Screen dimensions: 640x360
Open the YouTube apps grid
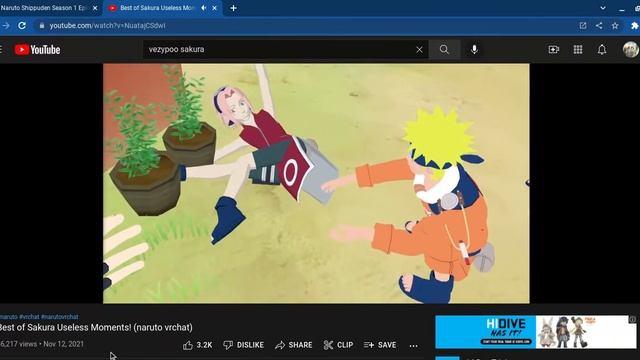coord(578,50)
